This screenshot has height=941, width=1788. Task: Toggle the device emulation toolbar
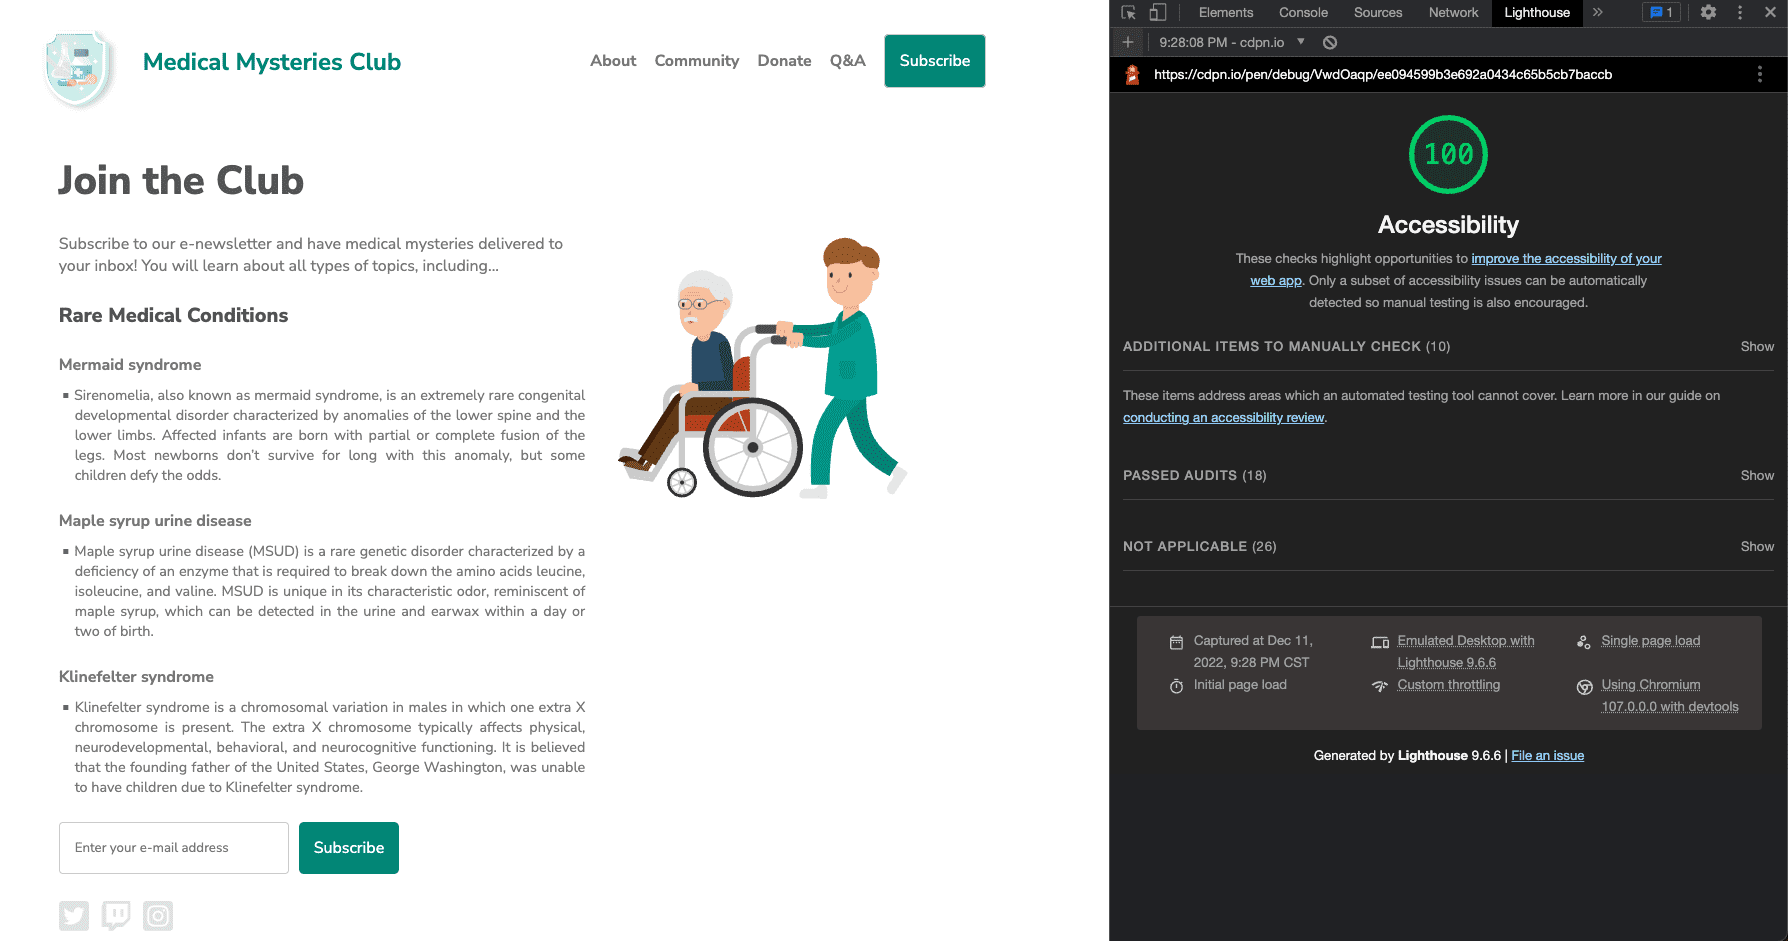1158,12
